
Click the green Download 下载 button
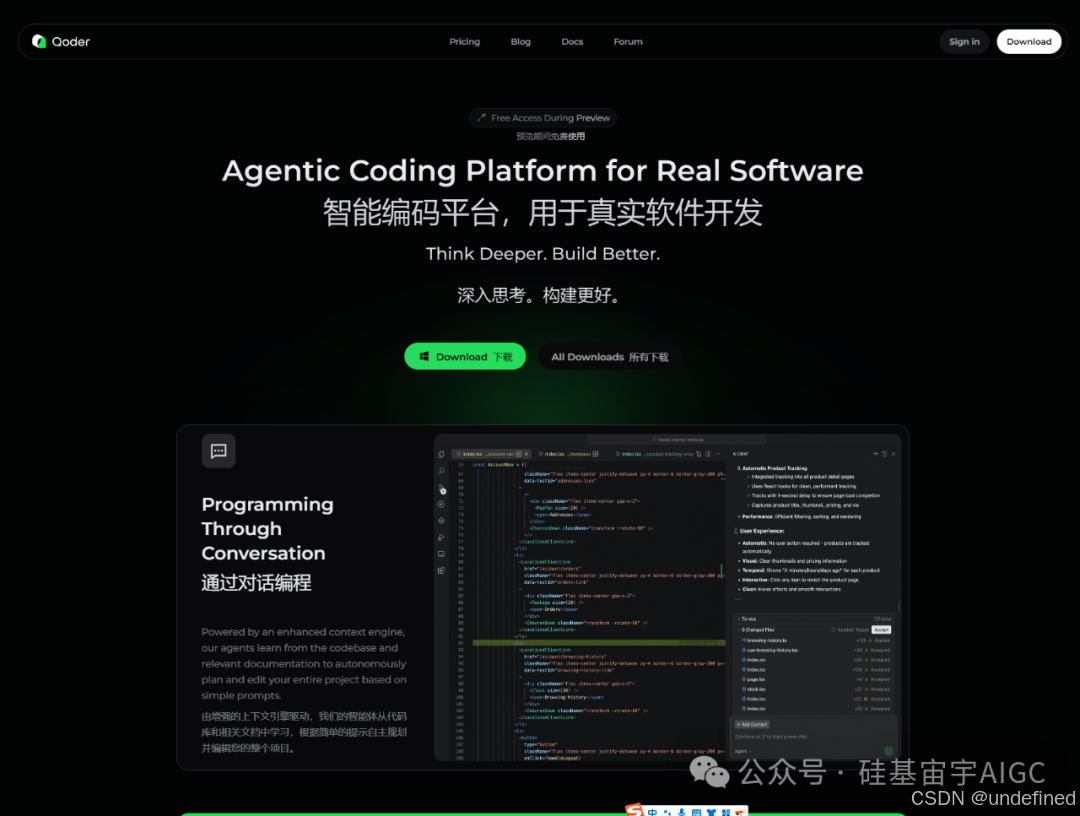(x=465, y=356)
